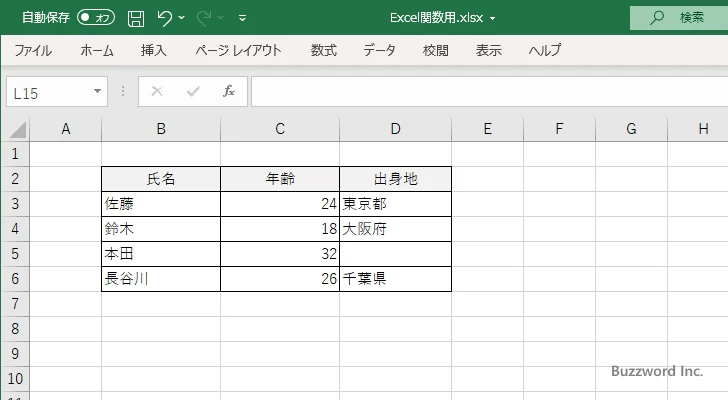Click the search magnifier icon
This screenshot has width=728, height=400.
656,18
